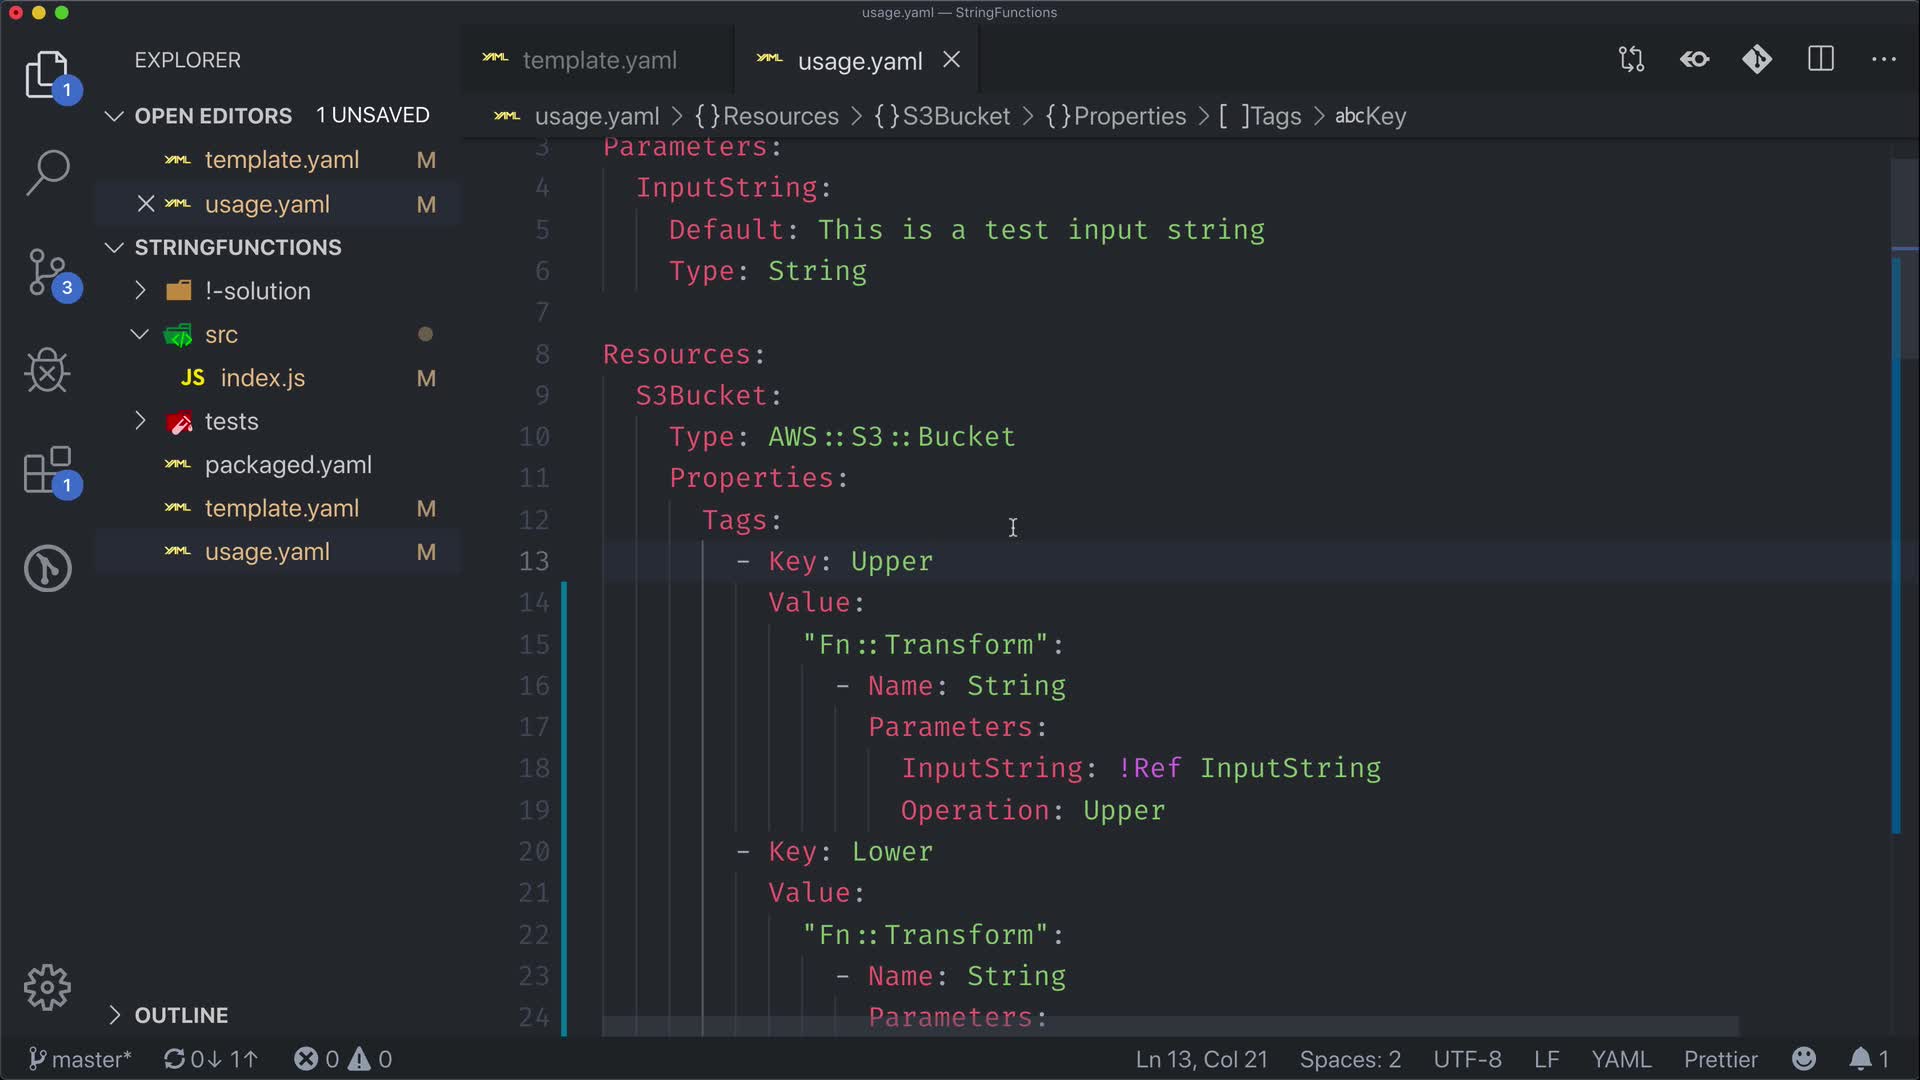Open the Search view in activity bar
The height and width of the screenshot is (1080, 1920).
tap(47, 172)
